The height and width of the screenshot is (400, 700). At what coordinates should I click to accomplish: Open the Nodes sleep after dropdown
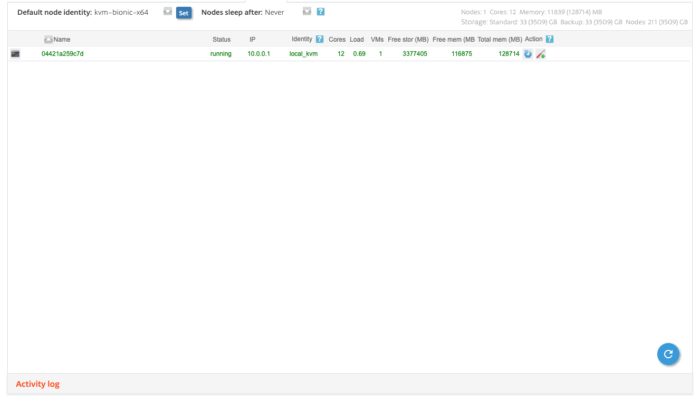point(307,12)
